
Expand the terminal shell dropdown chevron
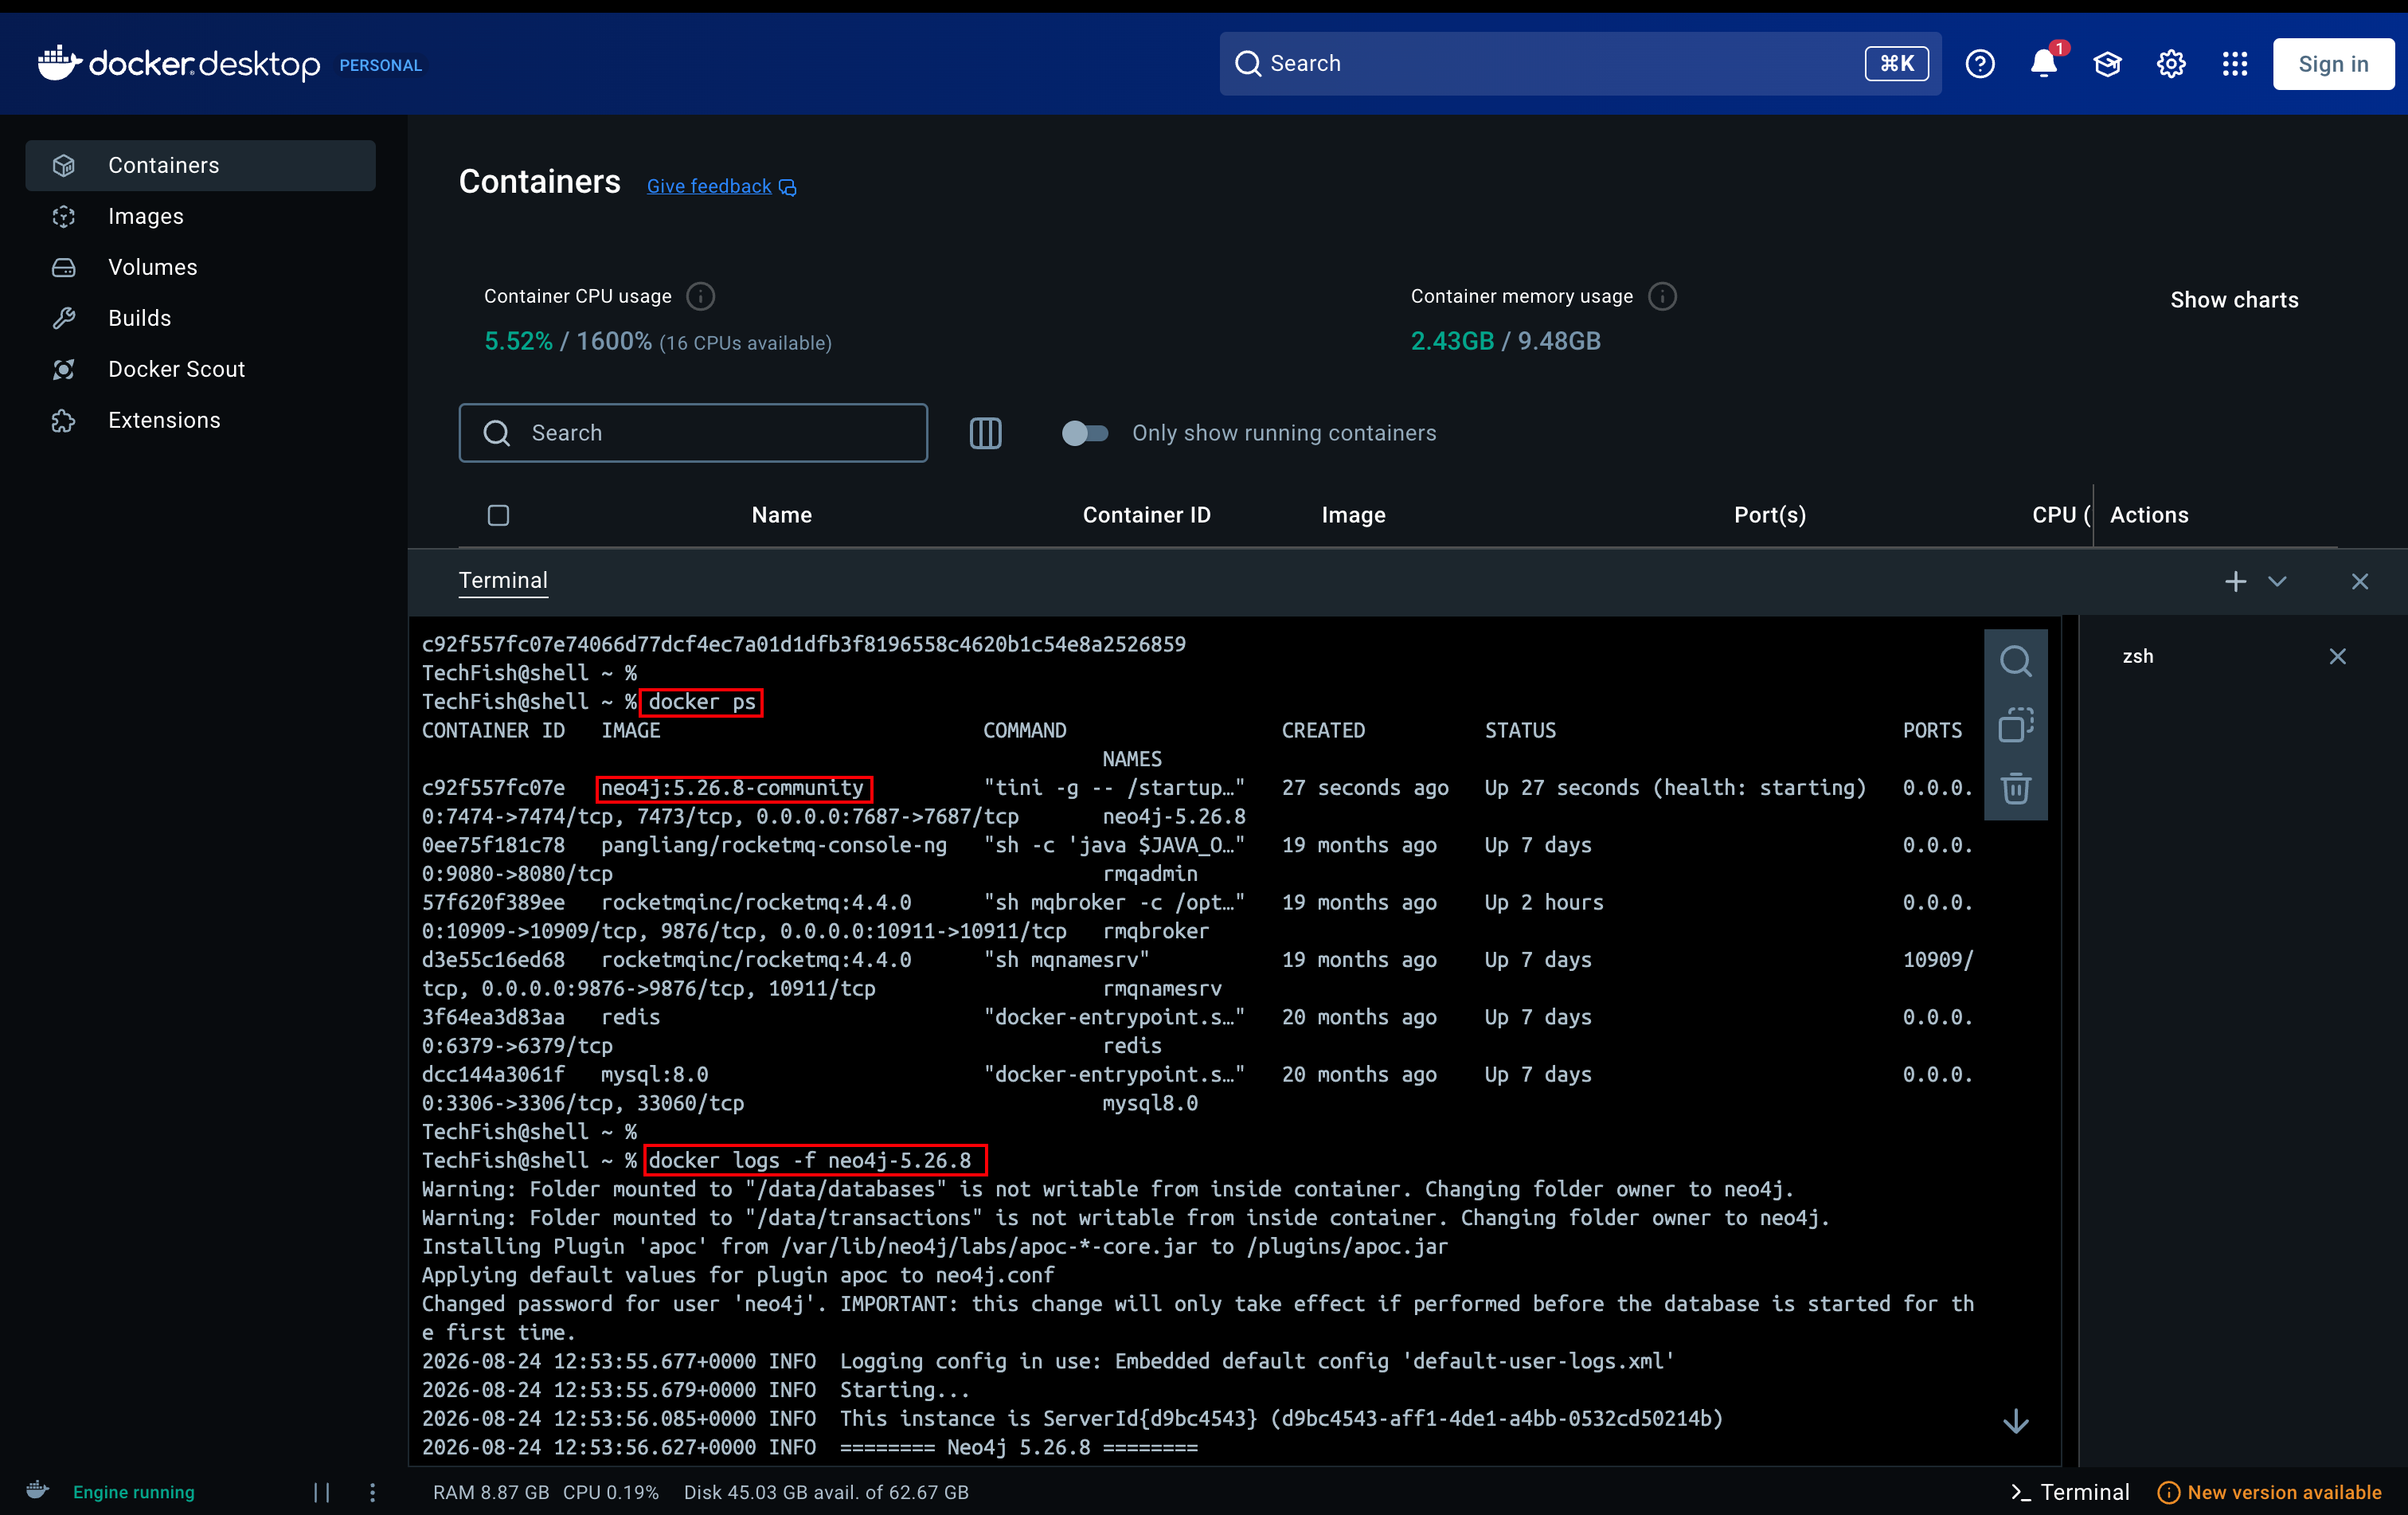[2277, 581]
